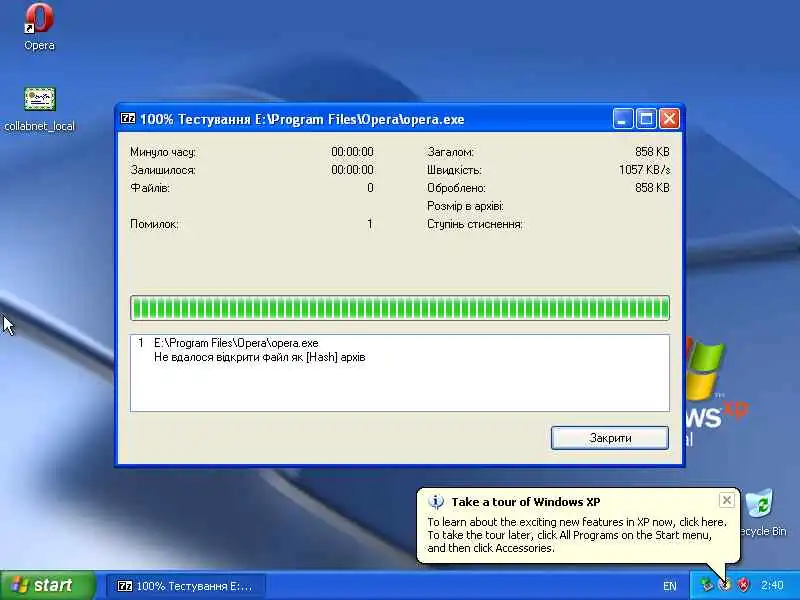Image resolution: width=800 pixels, height=600 pixels.
Task: Click the Ступінь стиснення: label
Action: pyautogui.click(x=475, y=224)
